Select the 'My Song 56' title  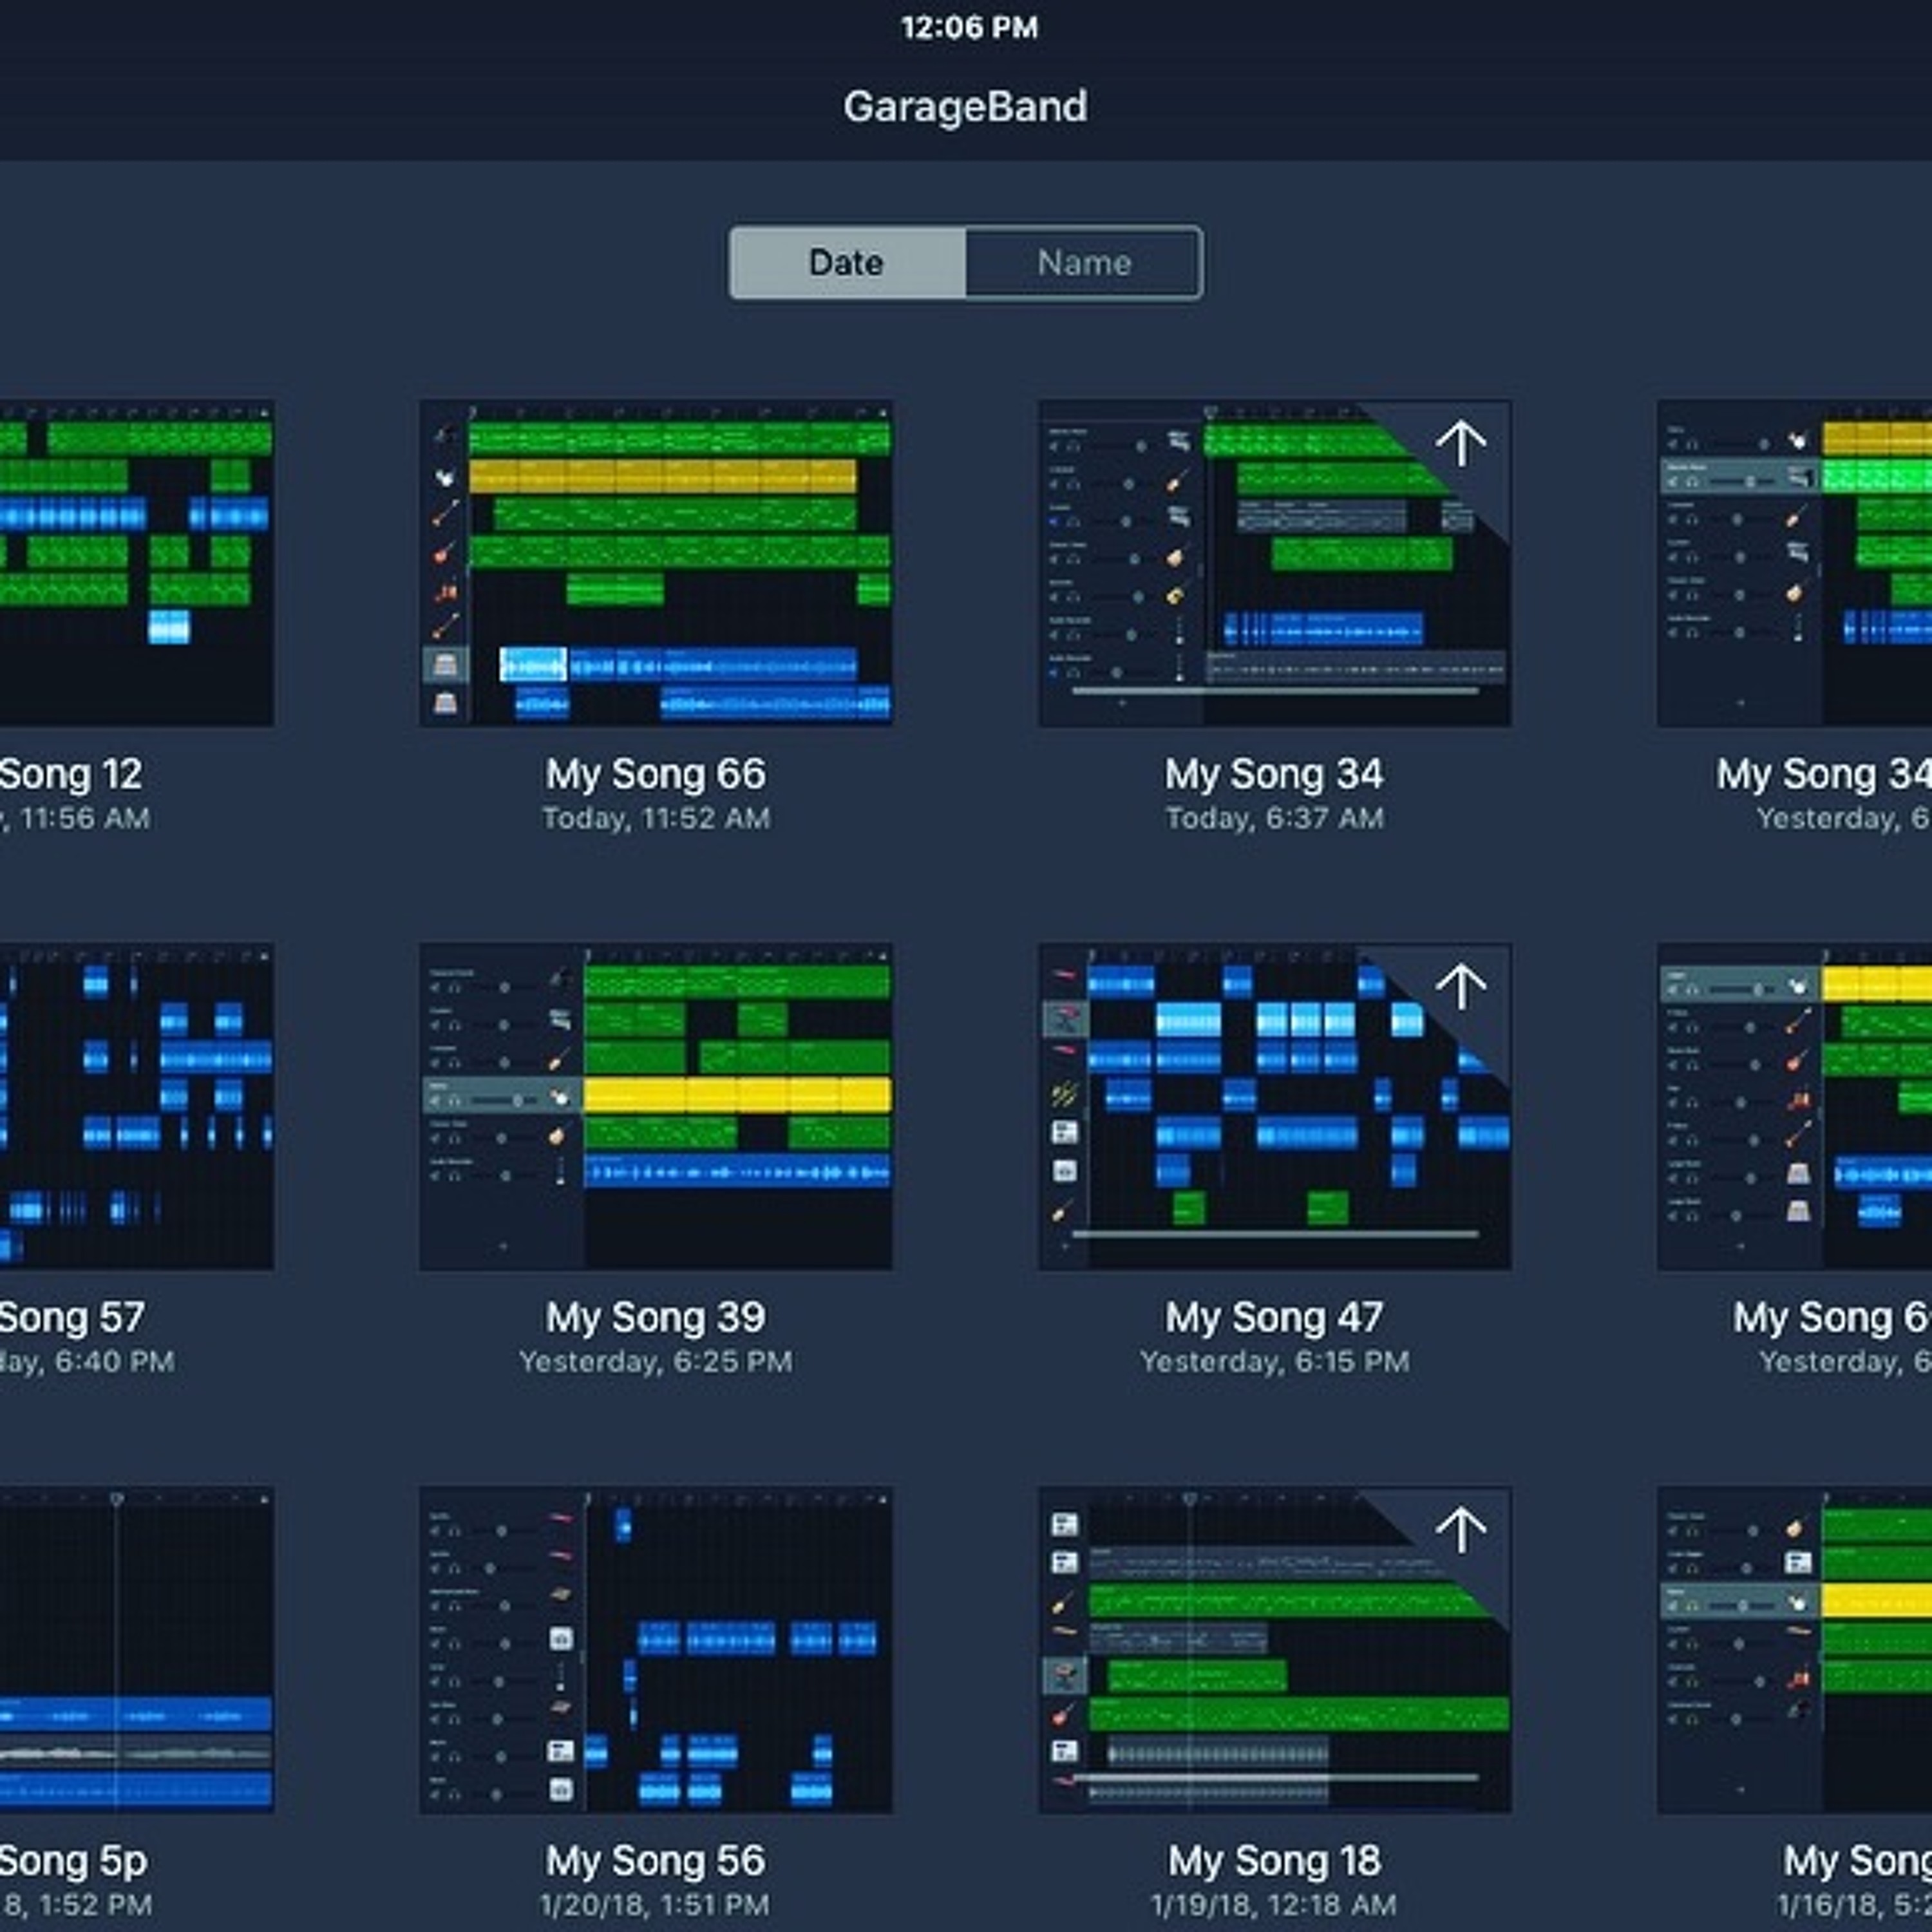click(x=656, y=1861)
